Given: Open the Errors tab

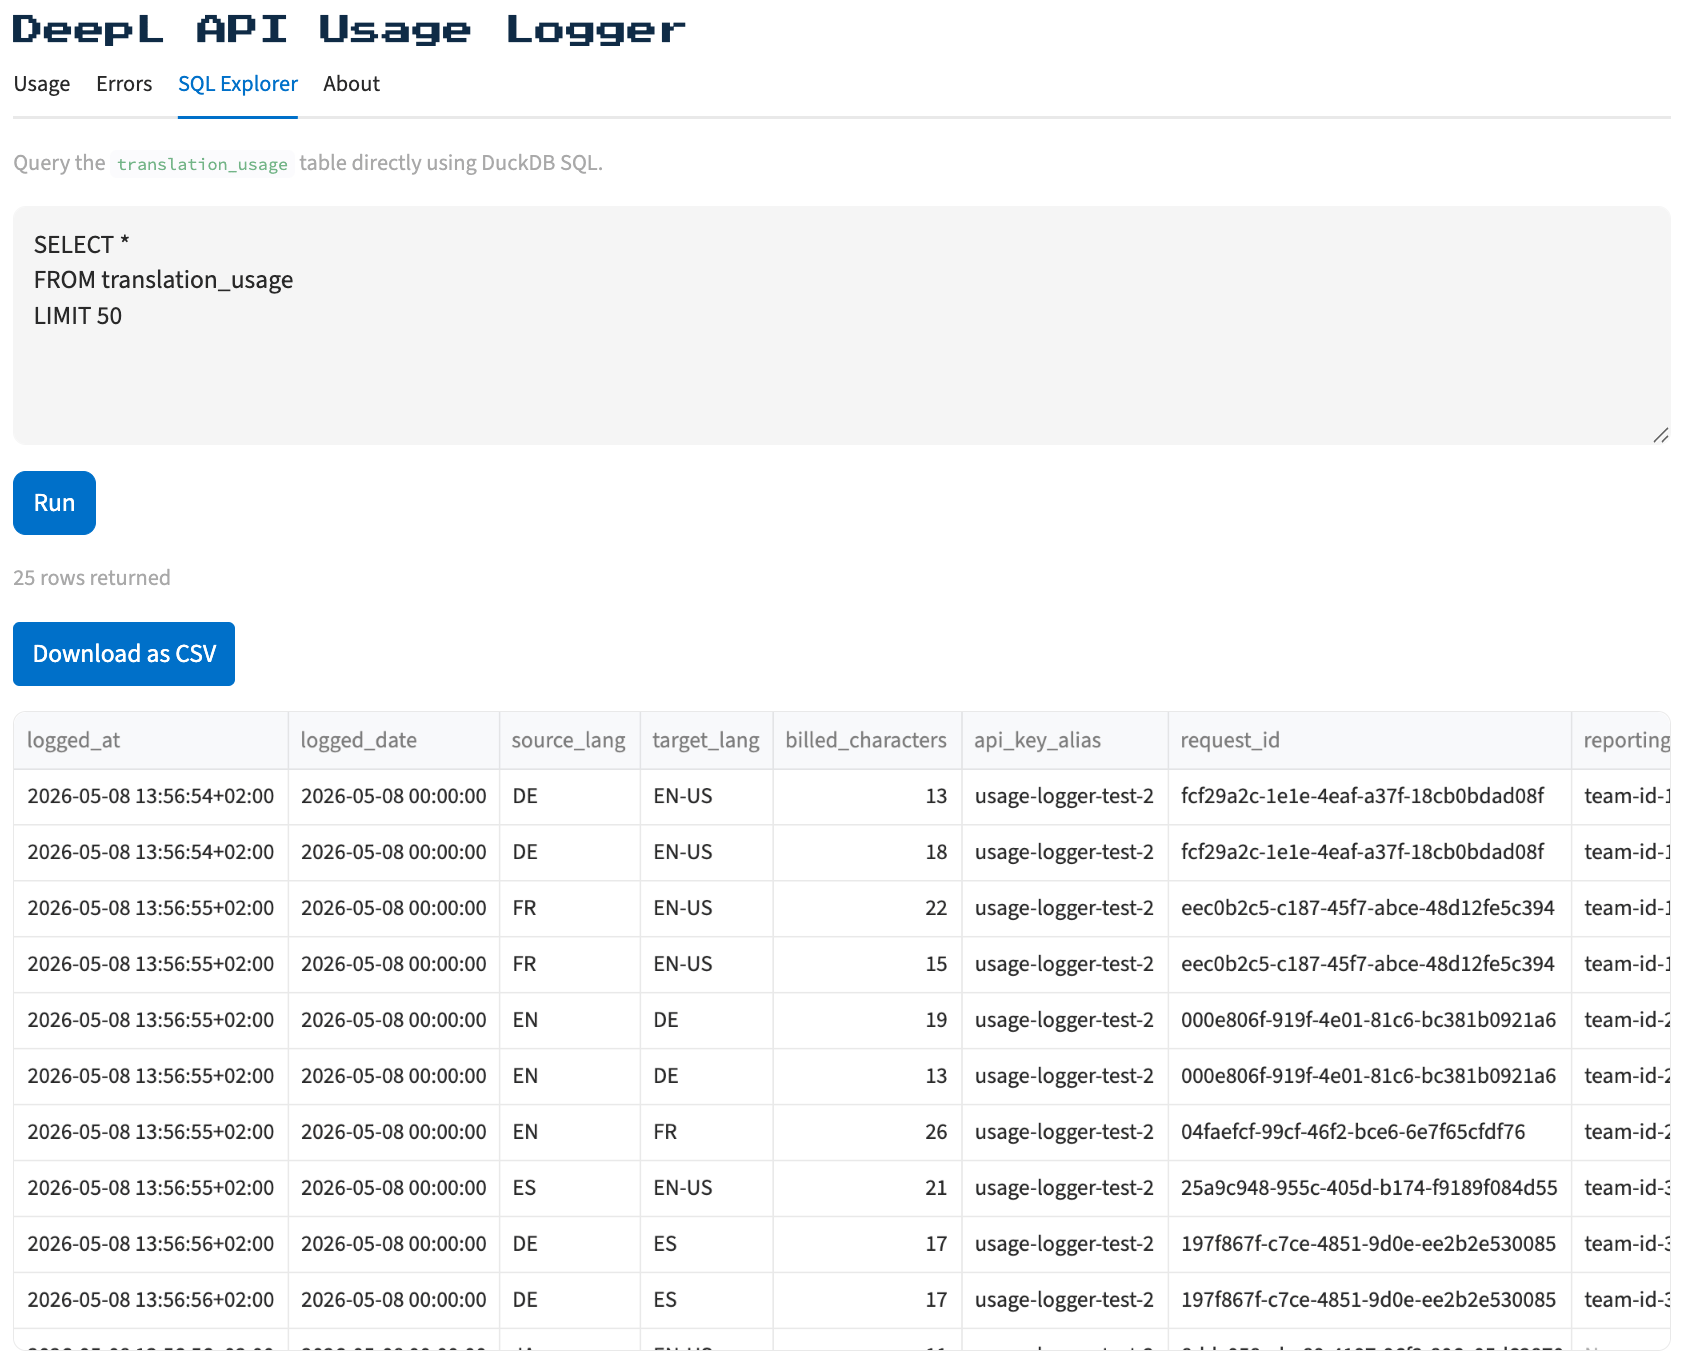Looking at the screenshot, I should click(124, 84).
